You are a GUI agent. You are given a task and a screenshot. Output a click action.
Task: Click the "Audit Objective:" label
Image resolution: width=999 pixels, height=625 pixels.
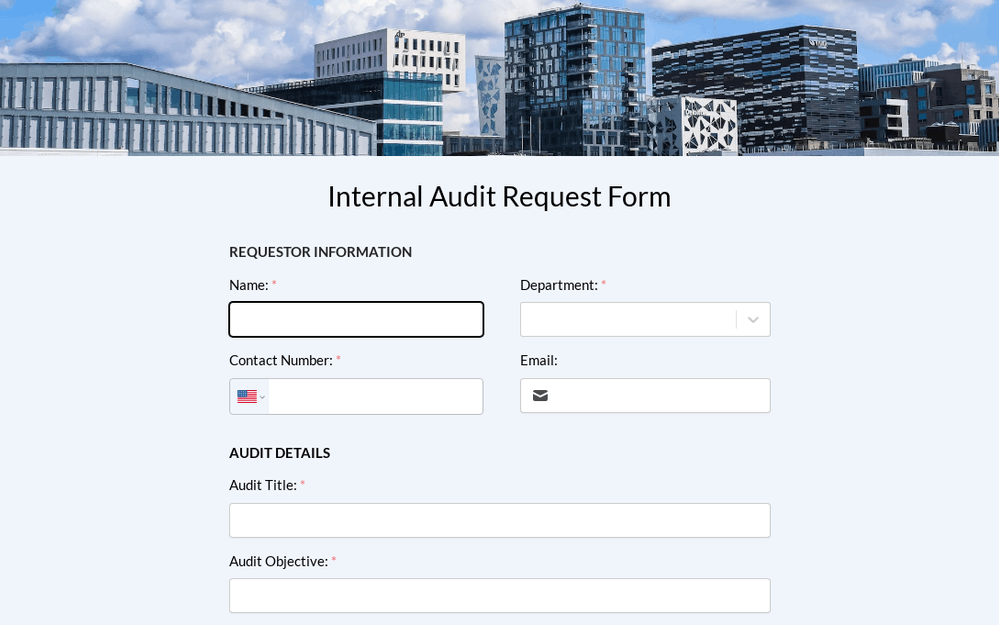tap(278, 561)
